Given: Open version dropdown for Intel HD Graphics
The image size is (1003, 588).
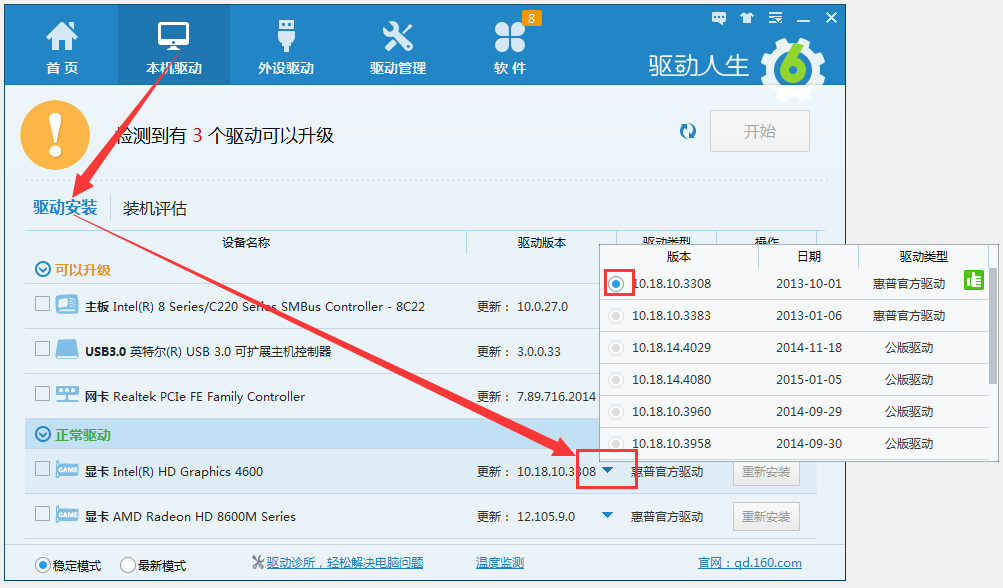Looking at the screenshot, I should click(x=608, y=470).
